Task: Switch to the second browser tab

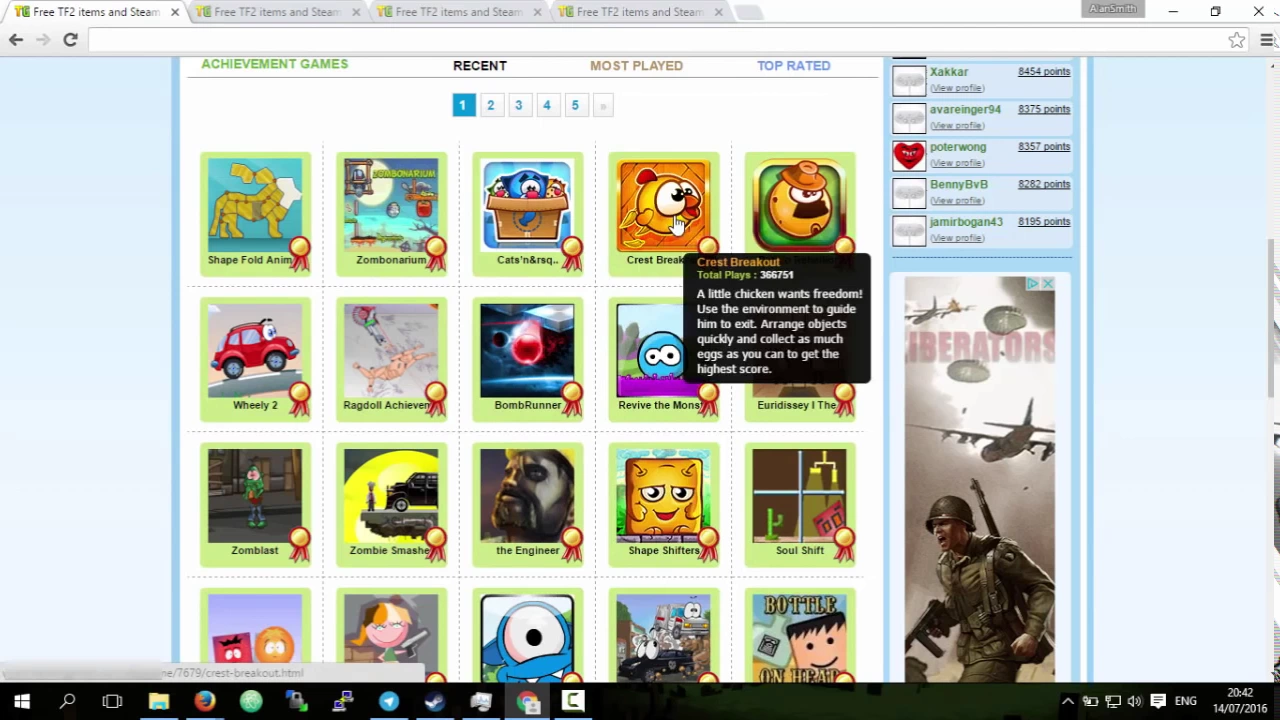Action: [275, 12]
